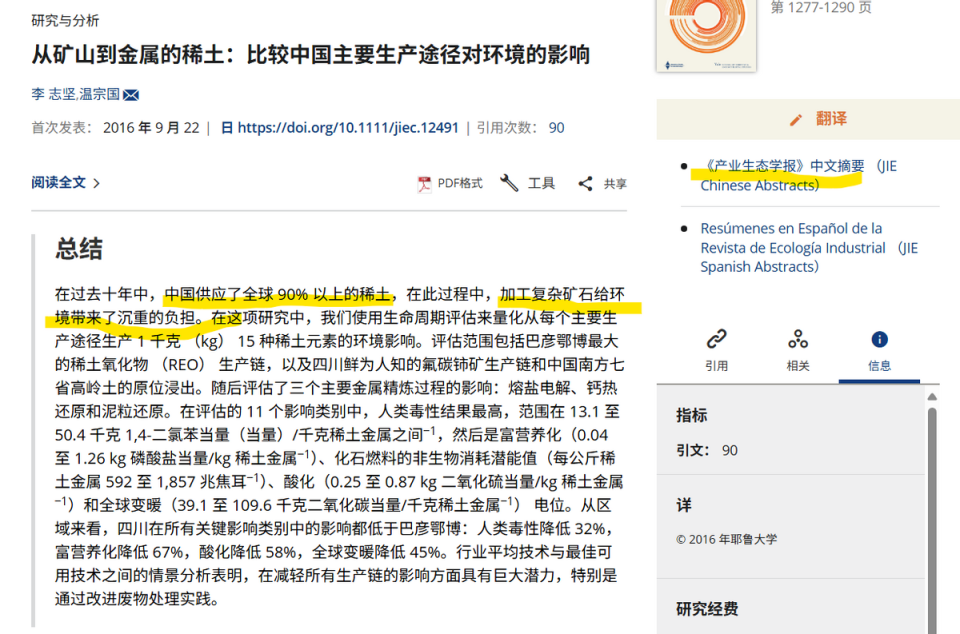This screenshot has width=960, height=634.
Task: Click the email envelope icon beside 温宗国
Action: pos(131,95)
